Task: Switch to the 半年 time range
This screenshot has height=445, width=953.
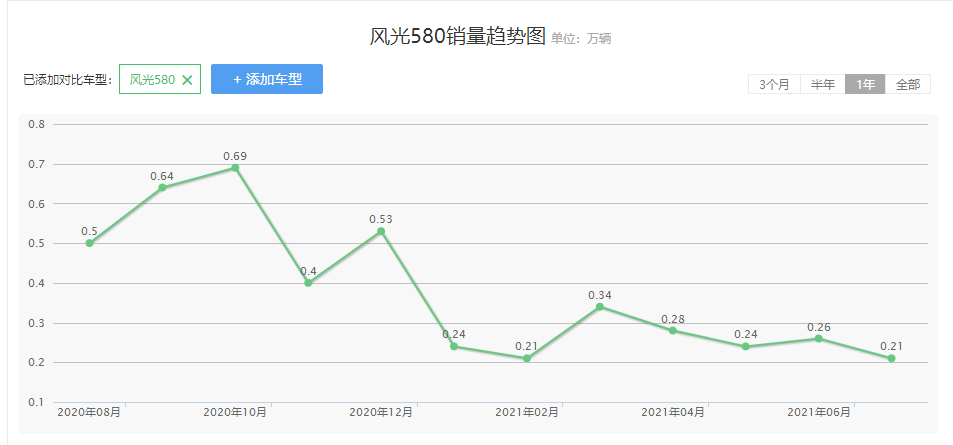Action: (822, 85)
